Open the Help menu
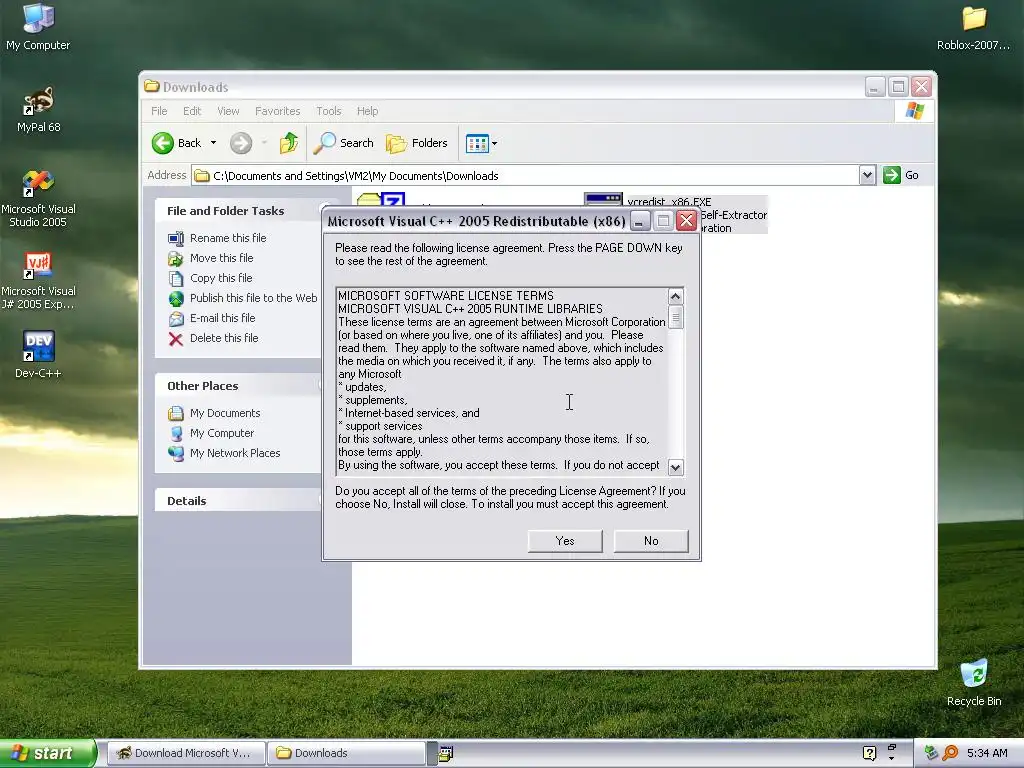 [x=367, y=111]
